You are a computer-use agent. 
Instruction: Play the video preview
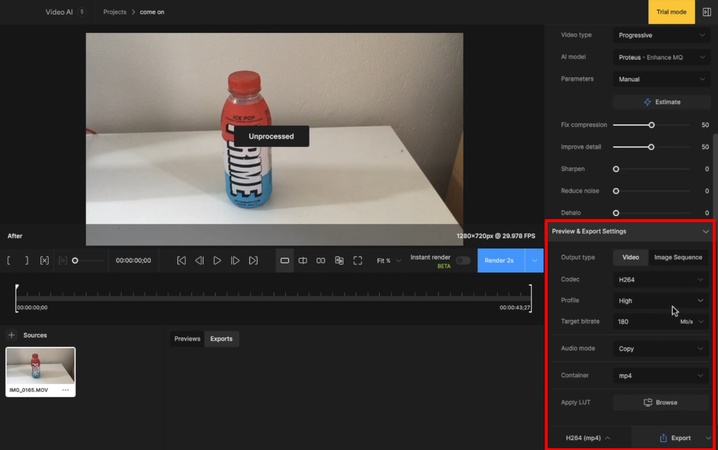[x=217, y=260]
